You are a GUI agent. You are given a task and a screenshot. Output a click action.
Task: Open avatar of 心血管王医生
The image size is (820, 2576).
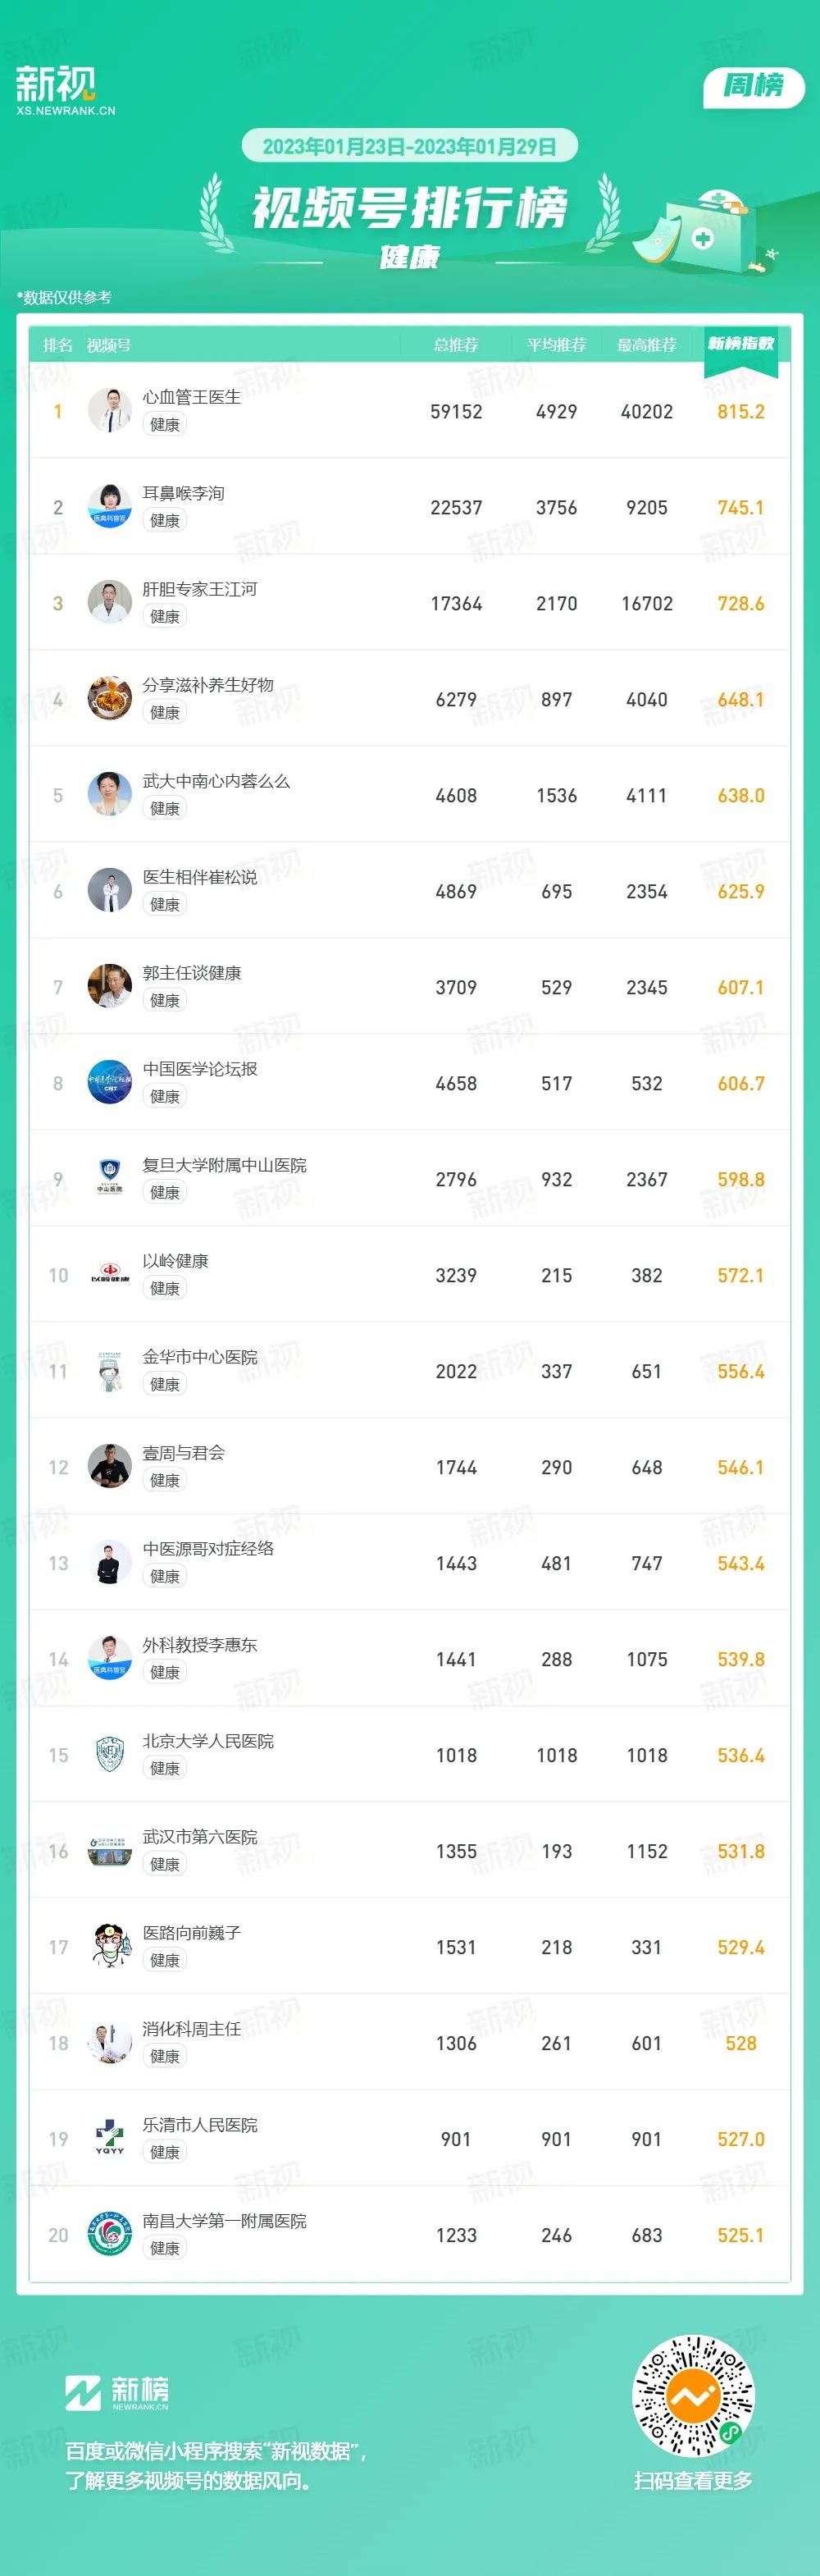(x=110, y=411)
